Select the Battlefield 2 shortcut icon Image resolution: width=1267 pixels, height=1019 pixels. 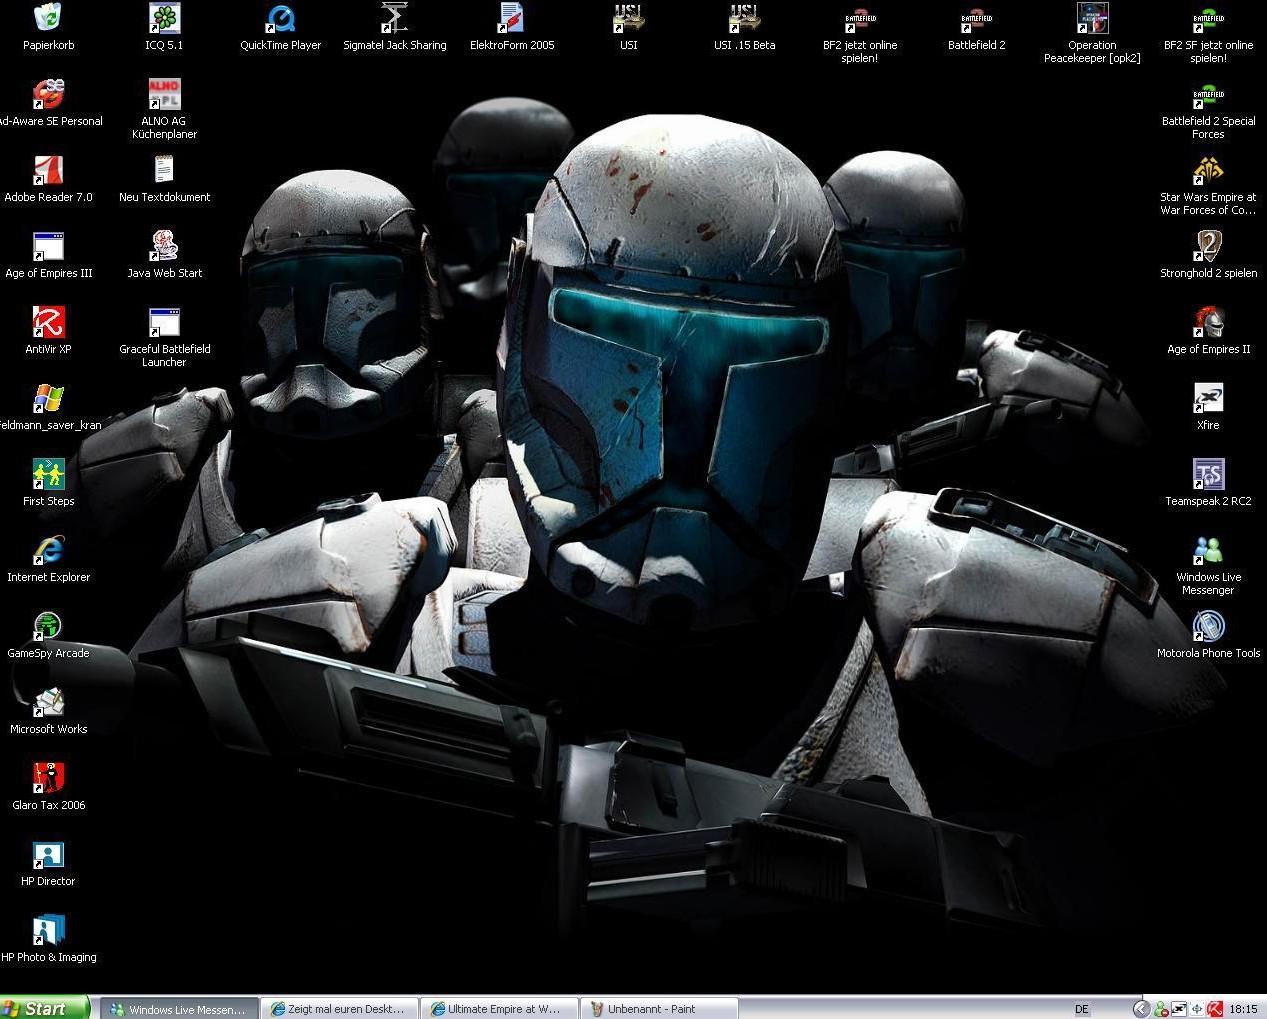point(976,18)
